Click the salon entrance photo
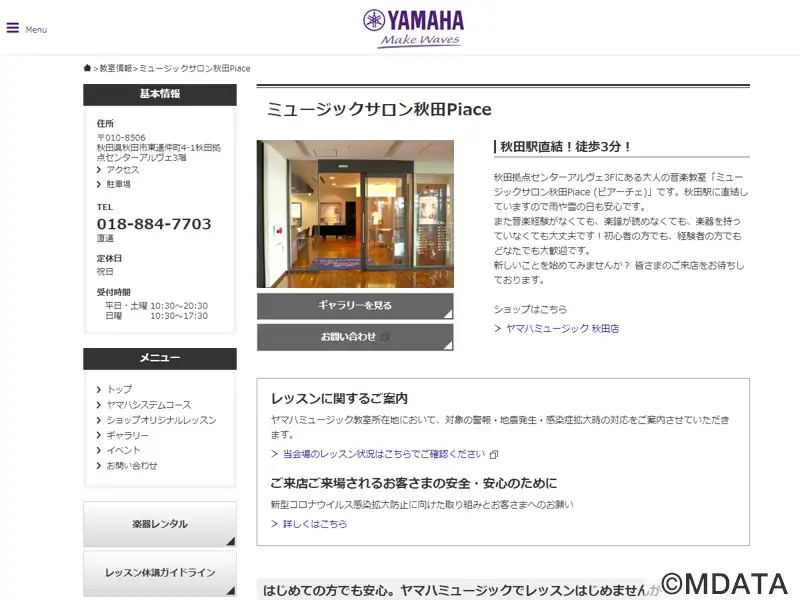 pyautogui.click(x=355, y=214)
